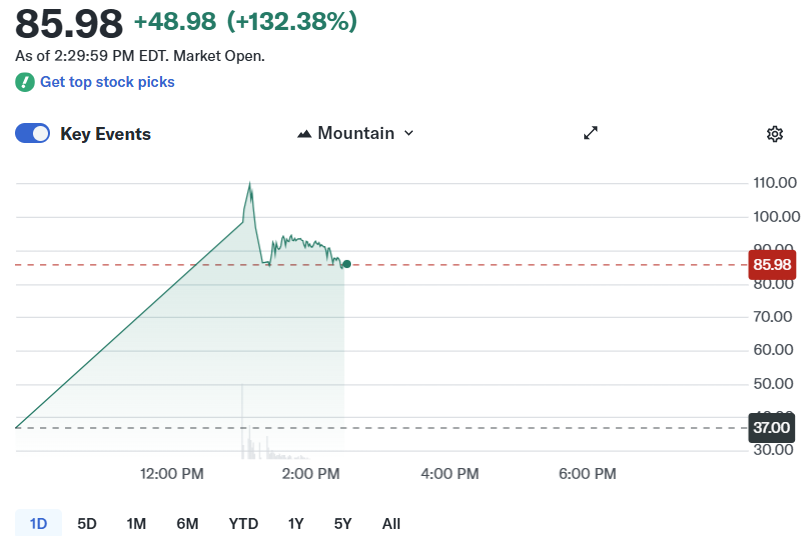
Task: Select the 1D time range
Action: [x=38, y=523]
